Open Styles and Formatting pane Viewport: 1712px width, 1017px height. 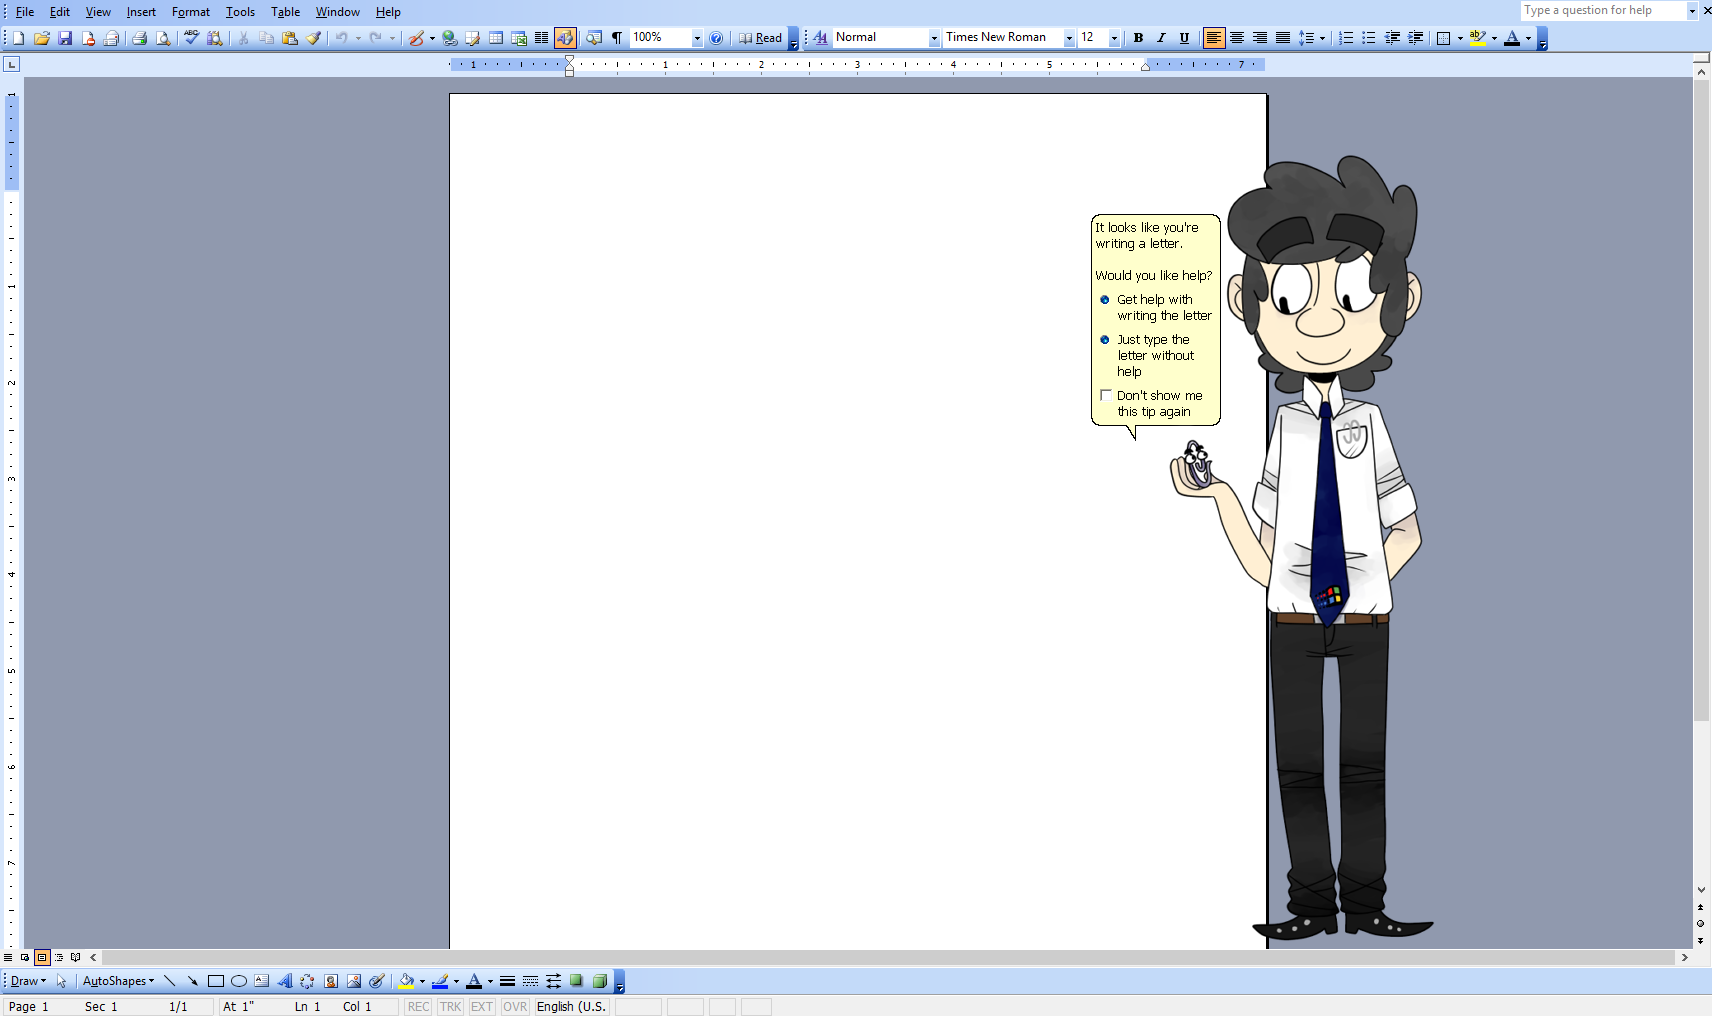pos(820,38)
